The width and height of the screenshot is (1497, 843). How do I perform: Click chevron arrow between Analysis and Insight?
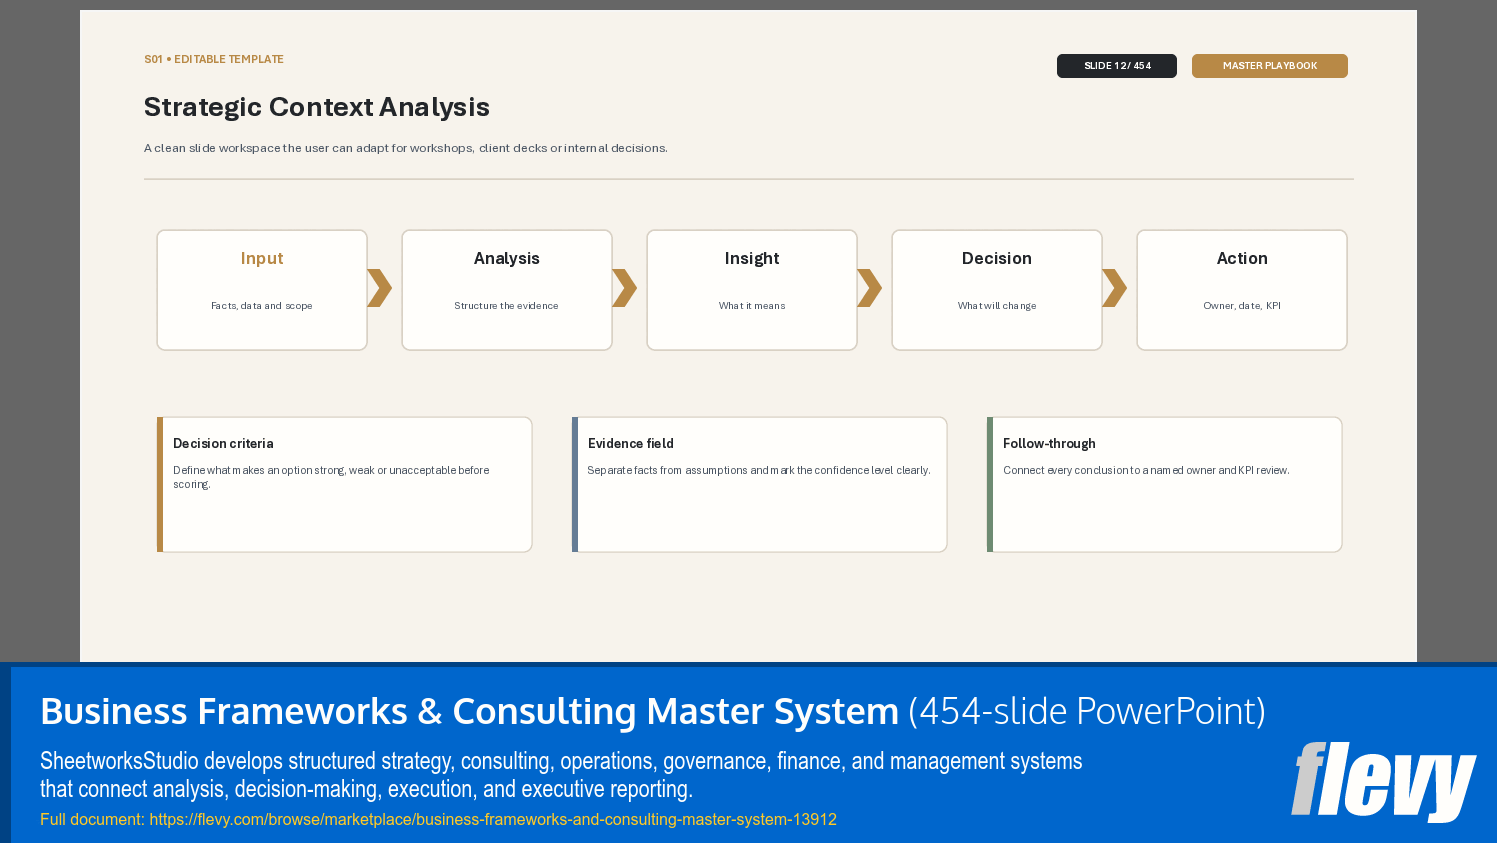625,288
